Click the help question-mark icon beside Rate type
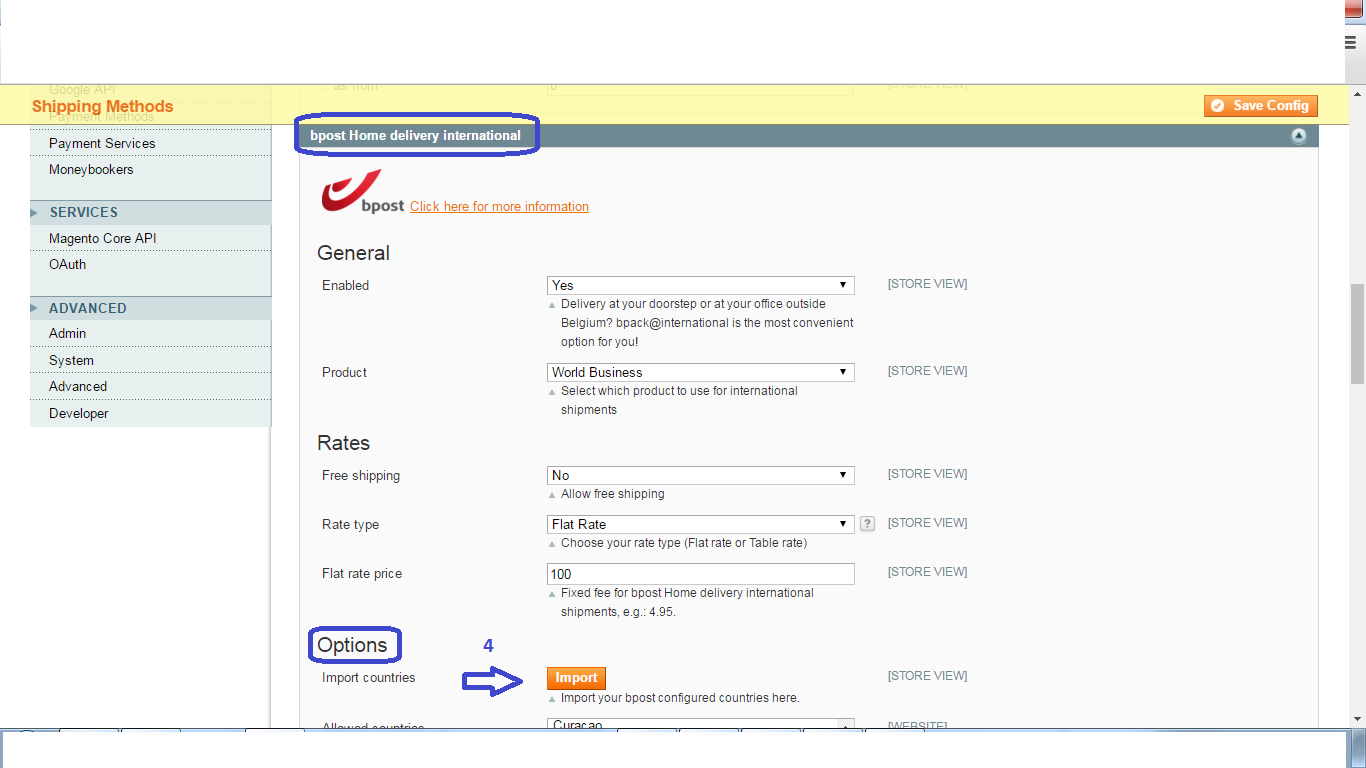Image resolution: width=1366 pixels, height=768 pixels. [867, 523]
